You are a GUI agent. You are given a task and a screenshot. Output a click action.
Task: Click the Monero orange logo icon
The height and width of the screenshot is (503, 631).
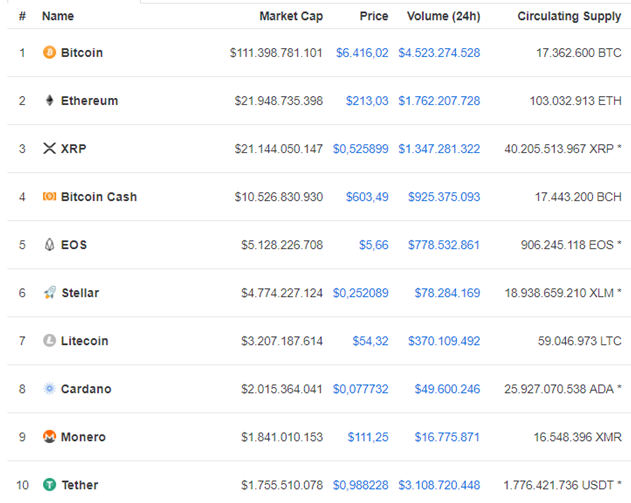49,436
